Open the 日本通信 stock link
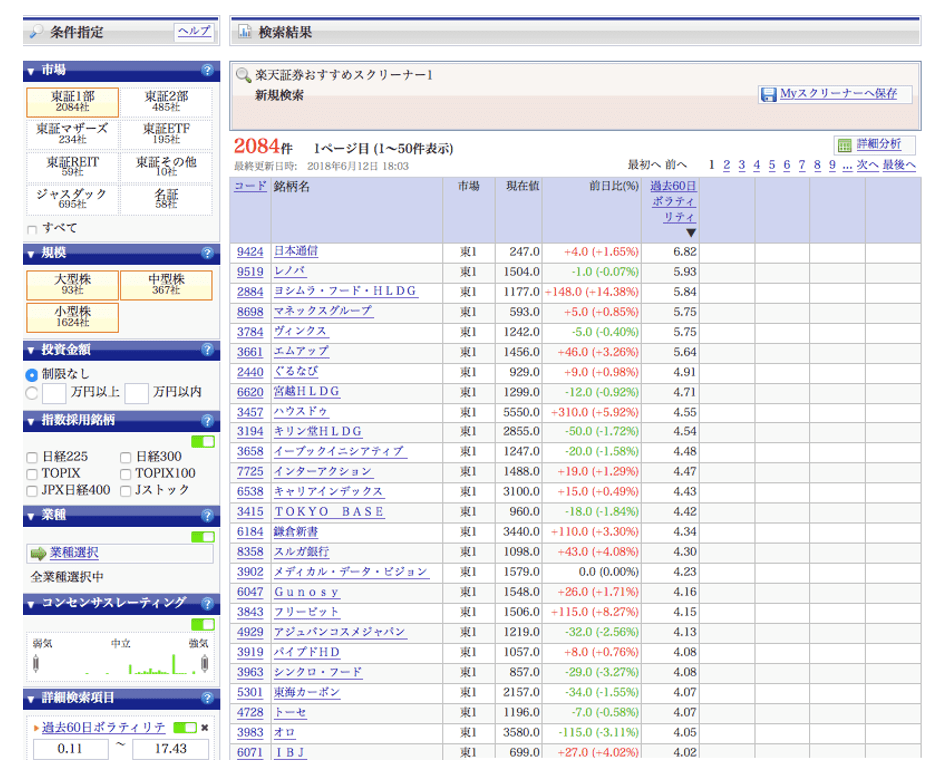The height and width of the screenshot is (771, 931). pyautogui.click(x=295, y=251)
